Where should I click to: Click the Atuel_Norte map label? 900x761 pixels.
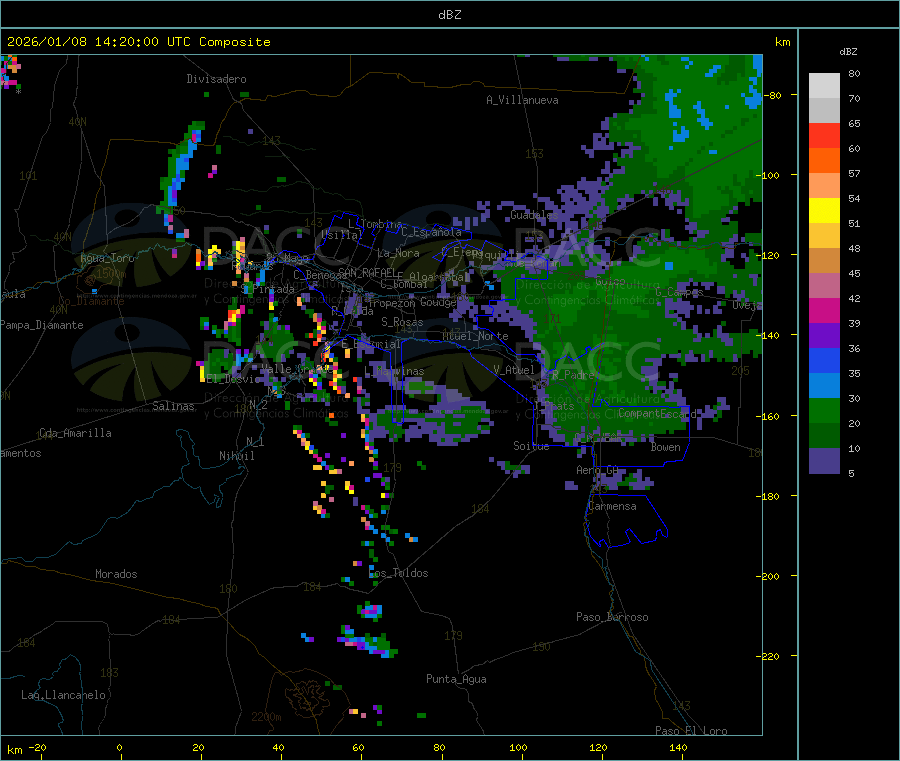pos(475,336)
